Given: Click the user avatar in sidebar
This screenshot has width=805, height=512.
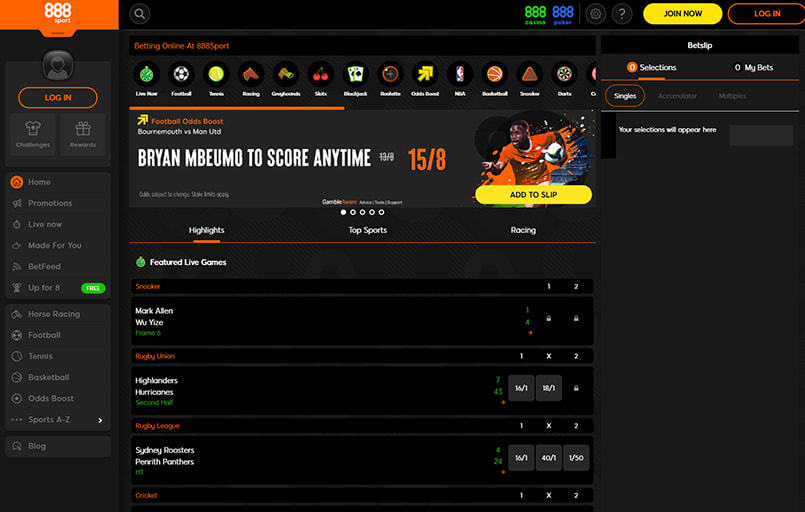Looking at the screenshot, I should tap(58, 65).
